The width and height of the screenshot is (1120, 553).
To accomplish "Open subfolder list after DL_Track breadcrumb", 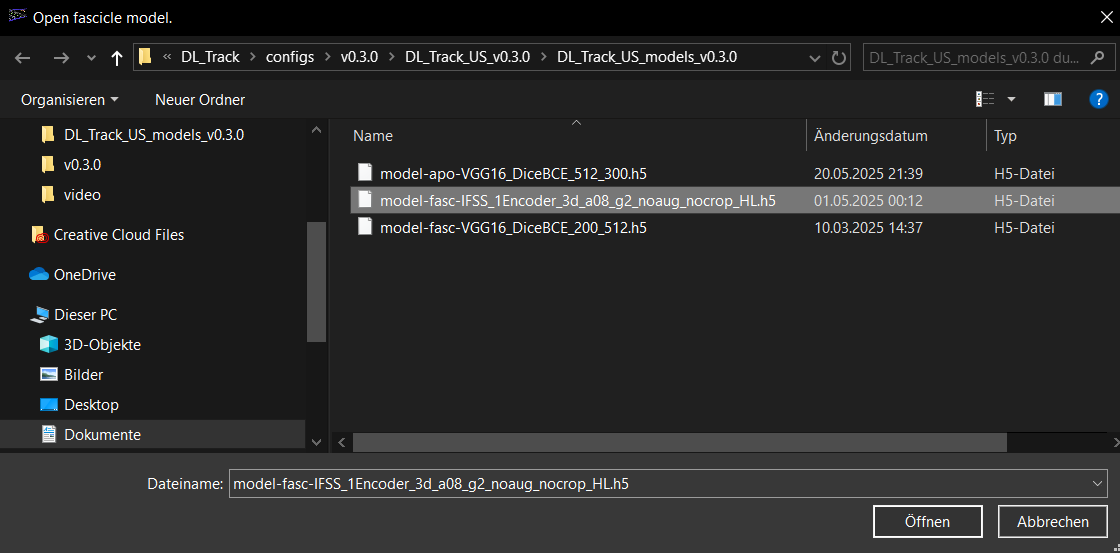I will point(253,58).
